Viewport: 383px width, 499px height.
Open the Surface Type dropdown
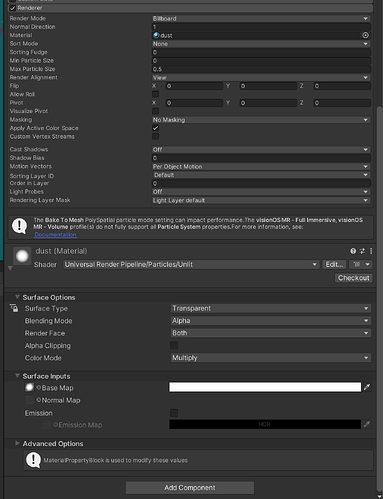tap(271, 308)
